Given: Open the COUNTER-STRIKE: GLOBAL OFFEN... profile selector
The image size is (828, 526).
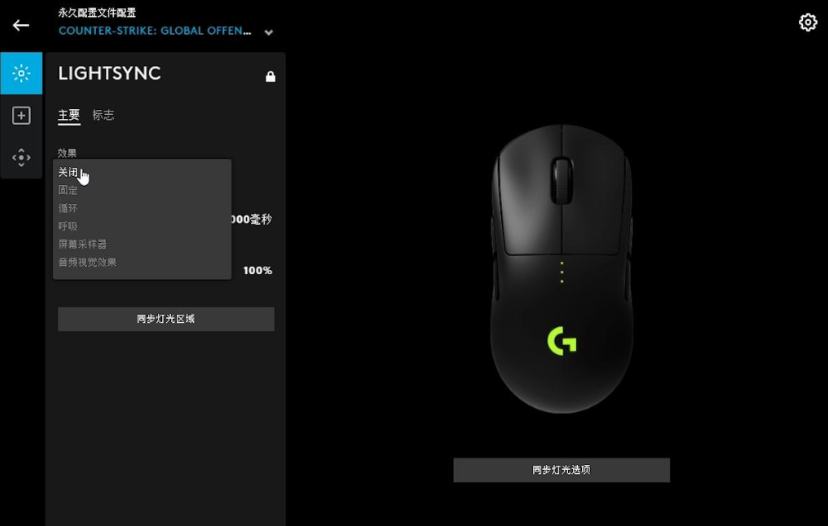Looking at the screenshot, I should pos(155,31).
